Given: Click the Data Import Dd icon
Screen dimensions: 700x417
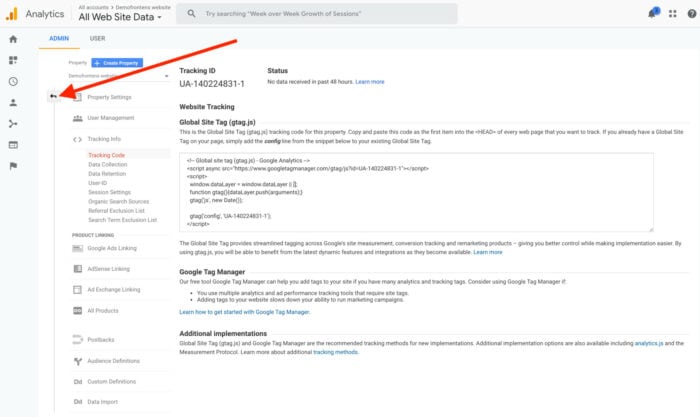Looking at the screenshot, I should point(78,402).
